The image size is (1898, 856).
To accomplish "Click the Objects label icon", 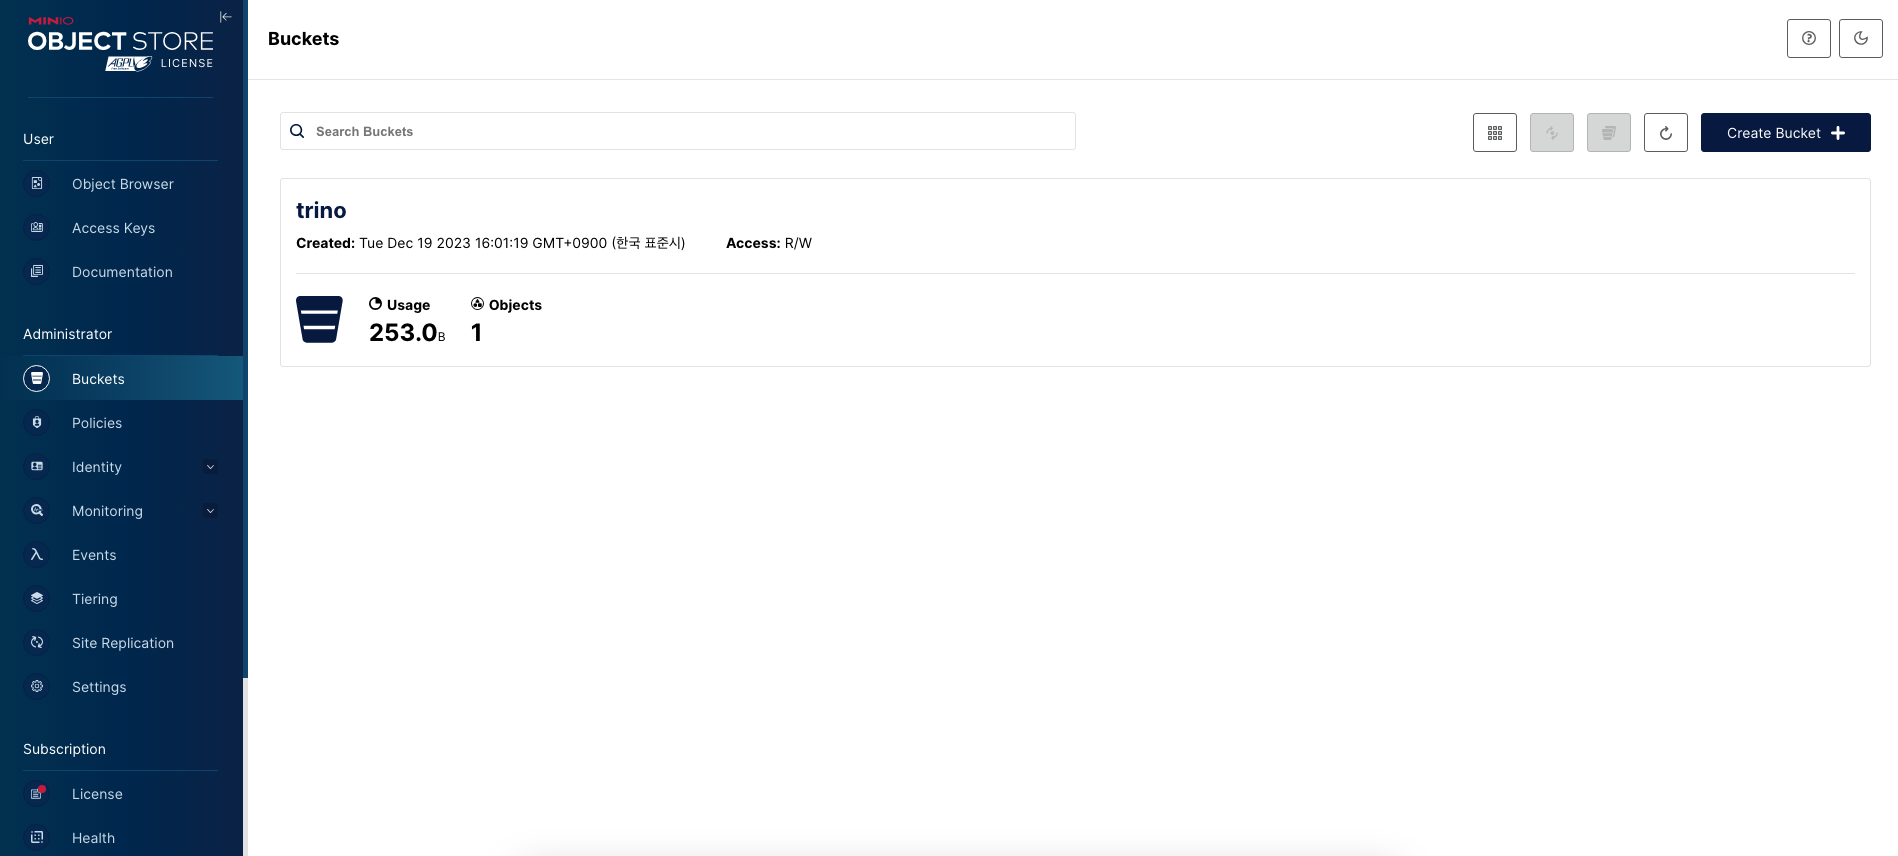I will click(x=477, y=304).
